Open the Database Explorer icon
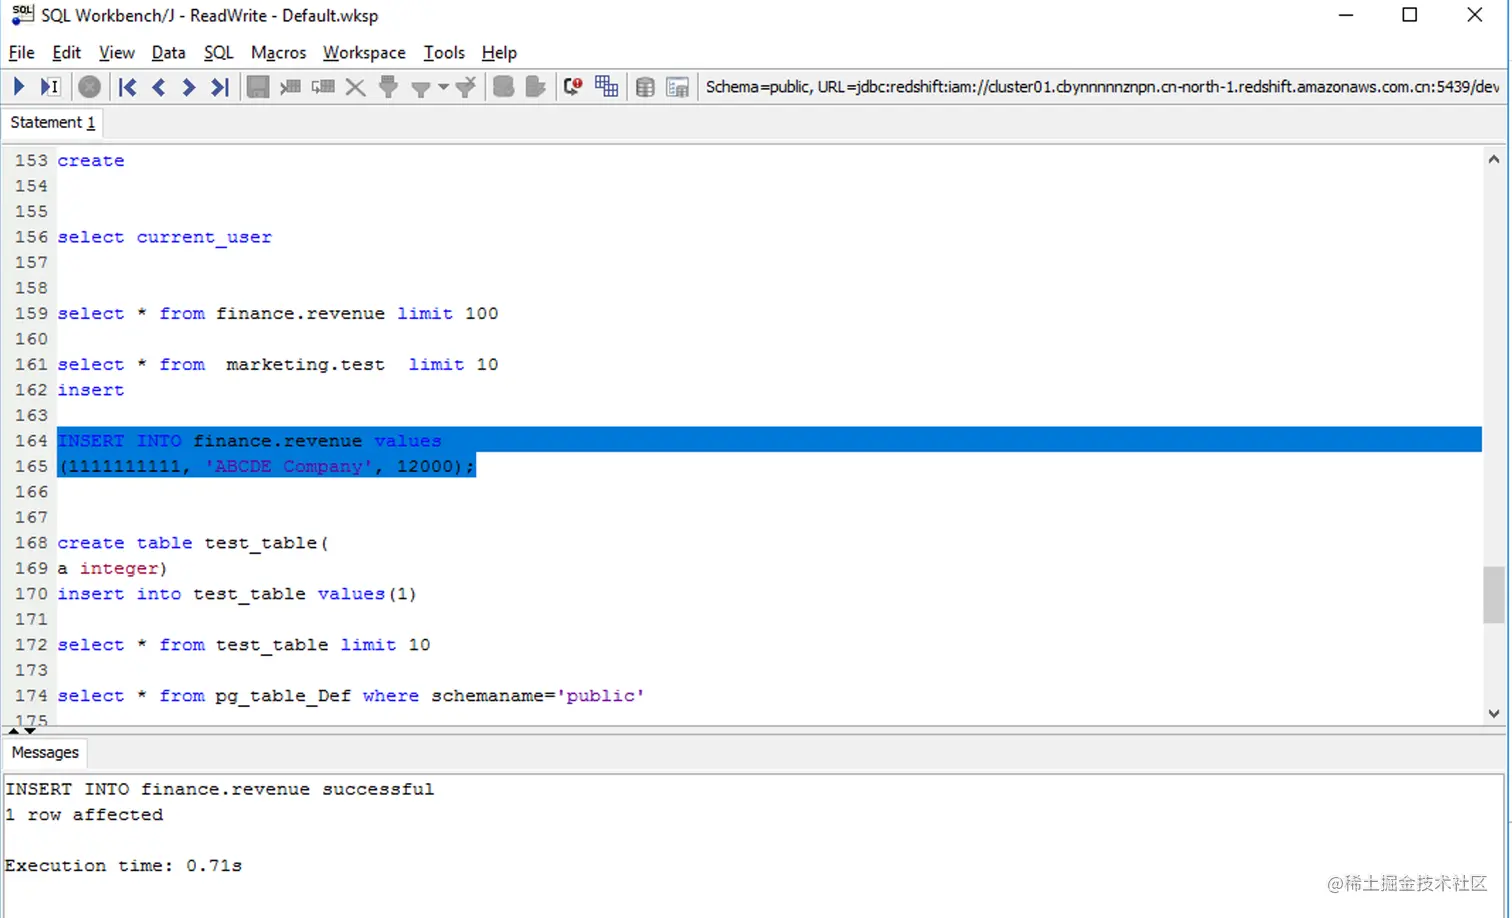The height and width of the screenshot is (918, 1512). coord(645,87)
